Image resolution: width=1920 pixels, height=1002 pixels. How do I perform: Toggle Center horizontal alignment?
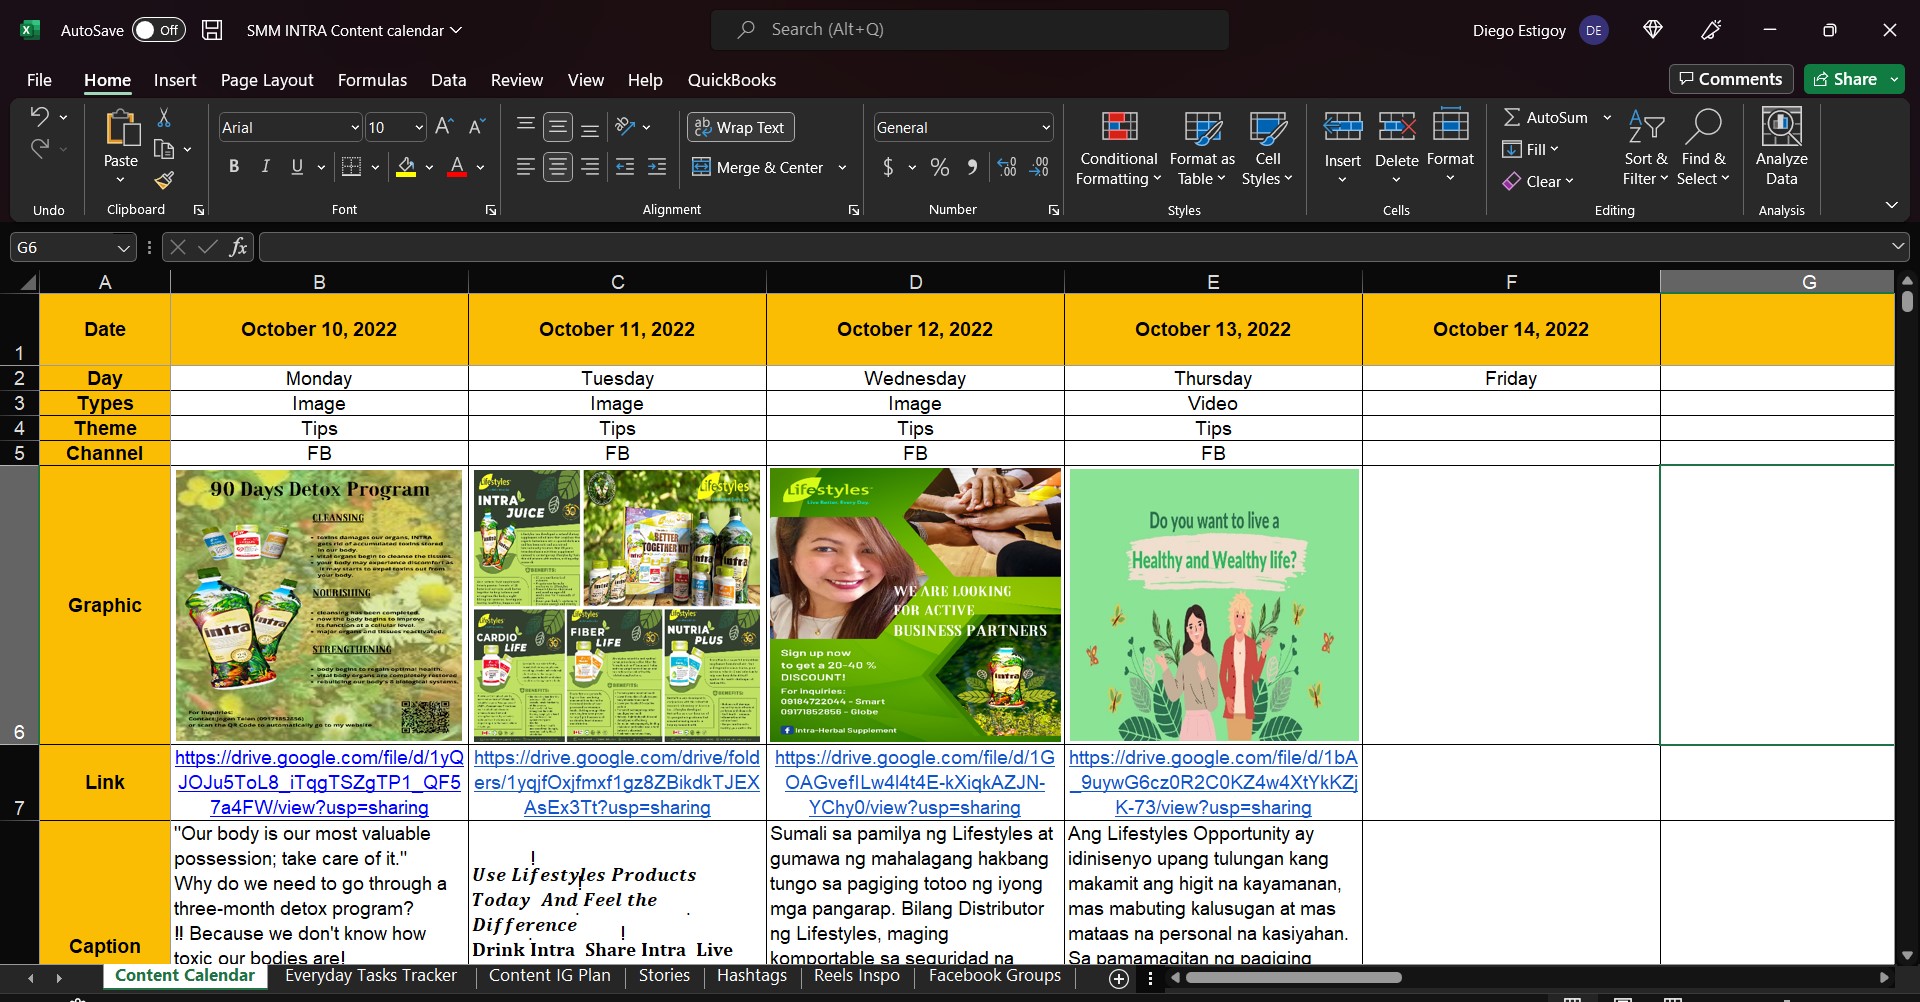click(x=558, y=167)
